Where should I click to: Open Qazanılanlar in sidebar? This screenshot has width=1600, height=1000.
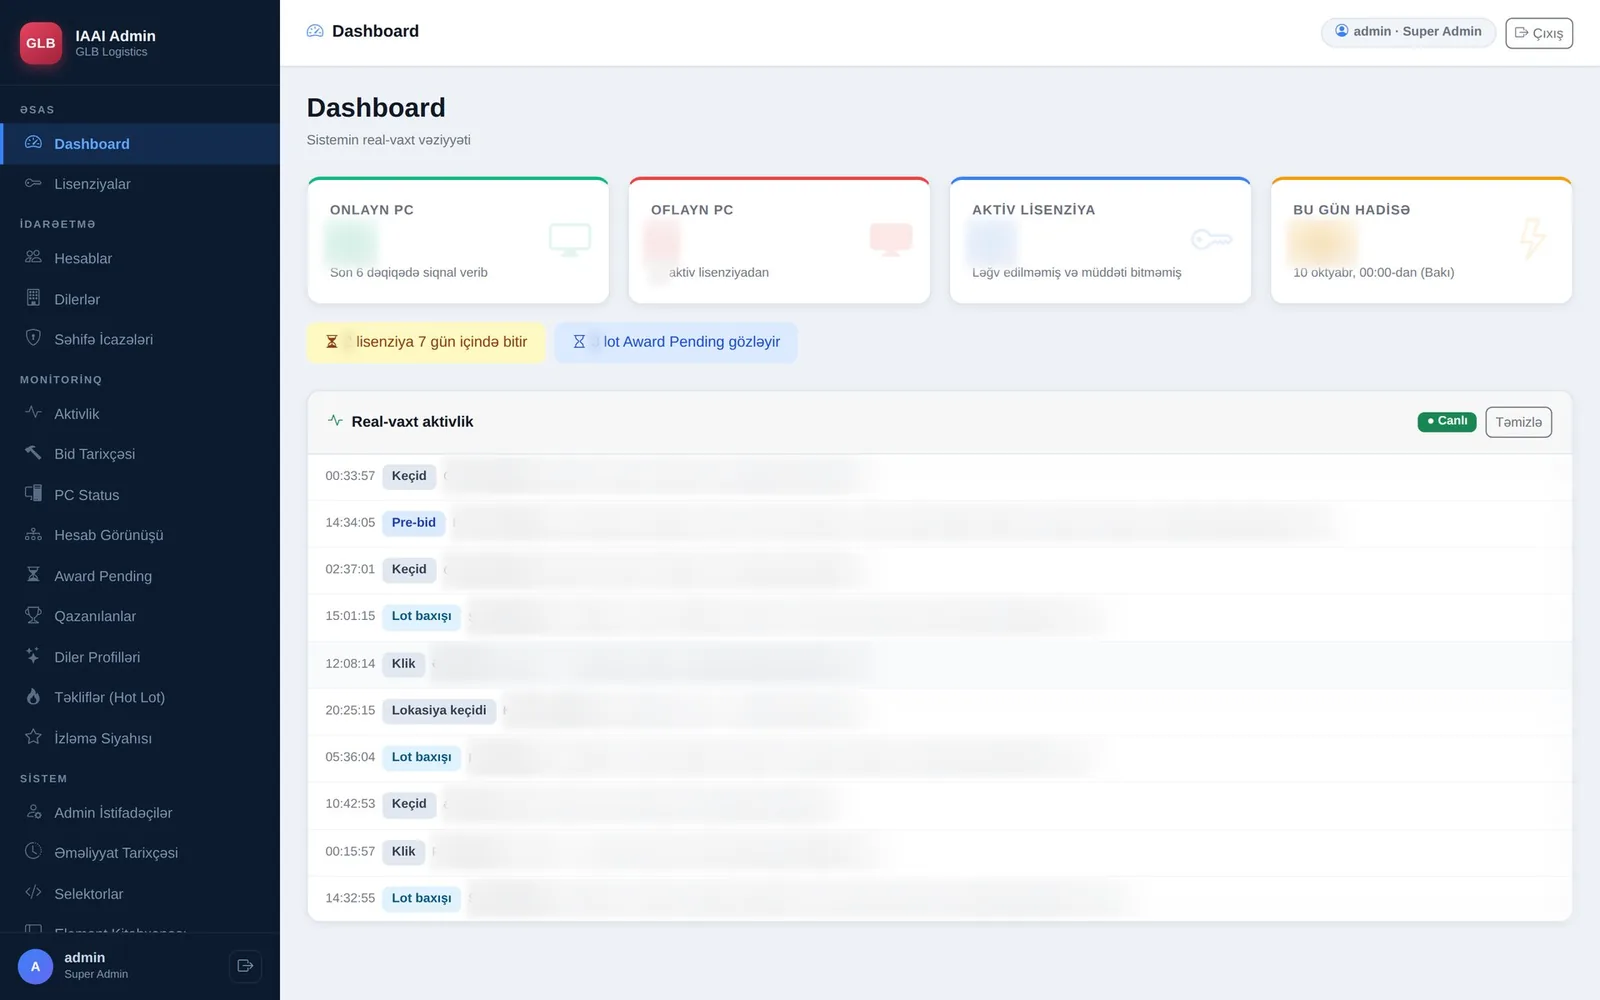[x=140, y=616]
